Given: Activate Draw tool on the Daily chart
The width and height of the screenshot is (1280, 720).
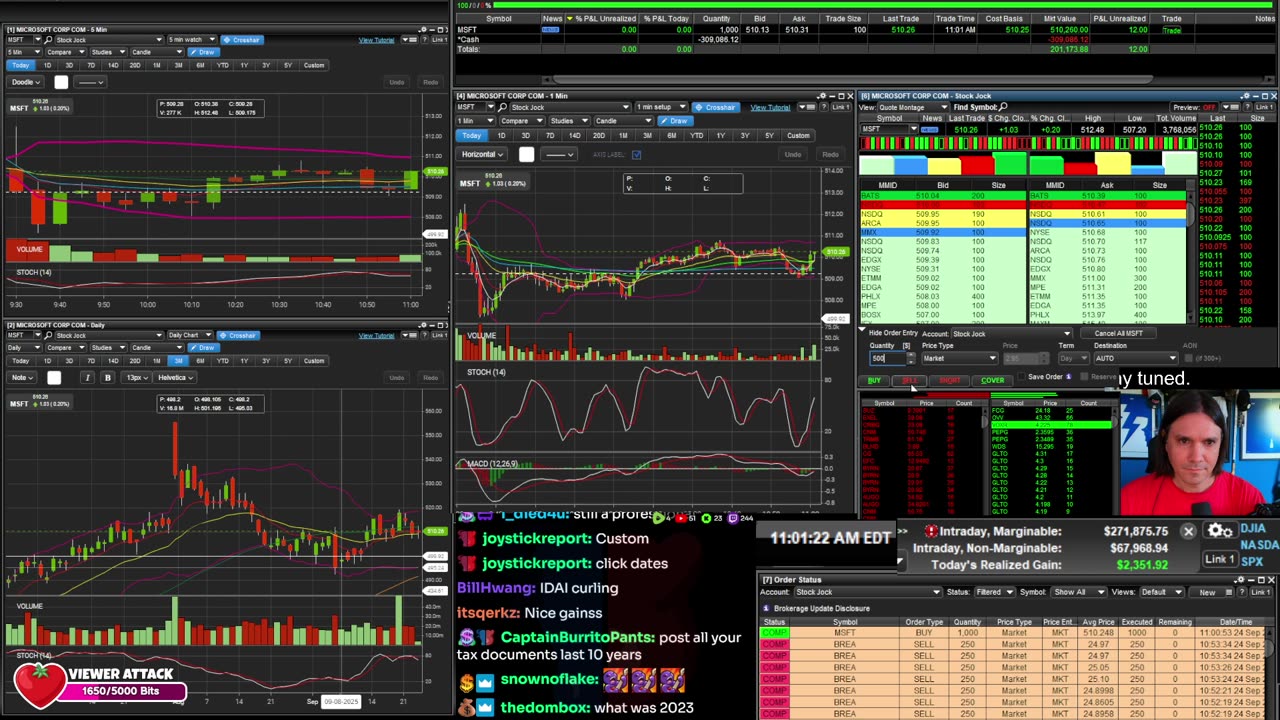Looking at the screenshot, I should point(204,348).
